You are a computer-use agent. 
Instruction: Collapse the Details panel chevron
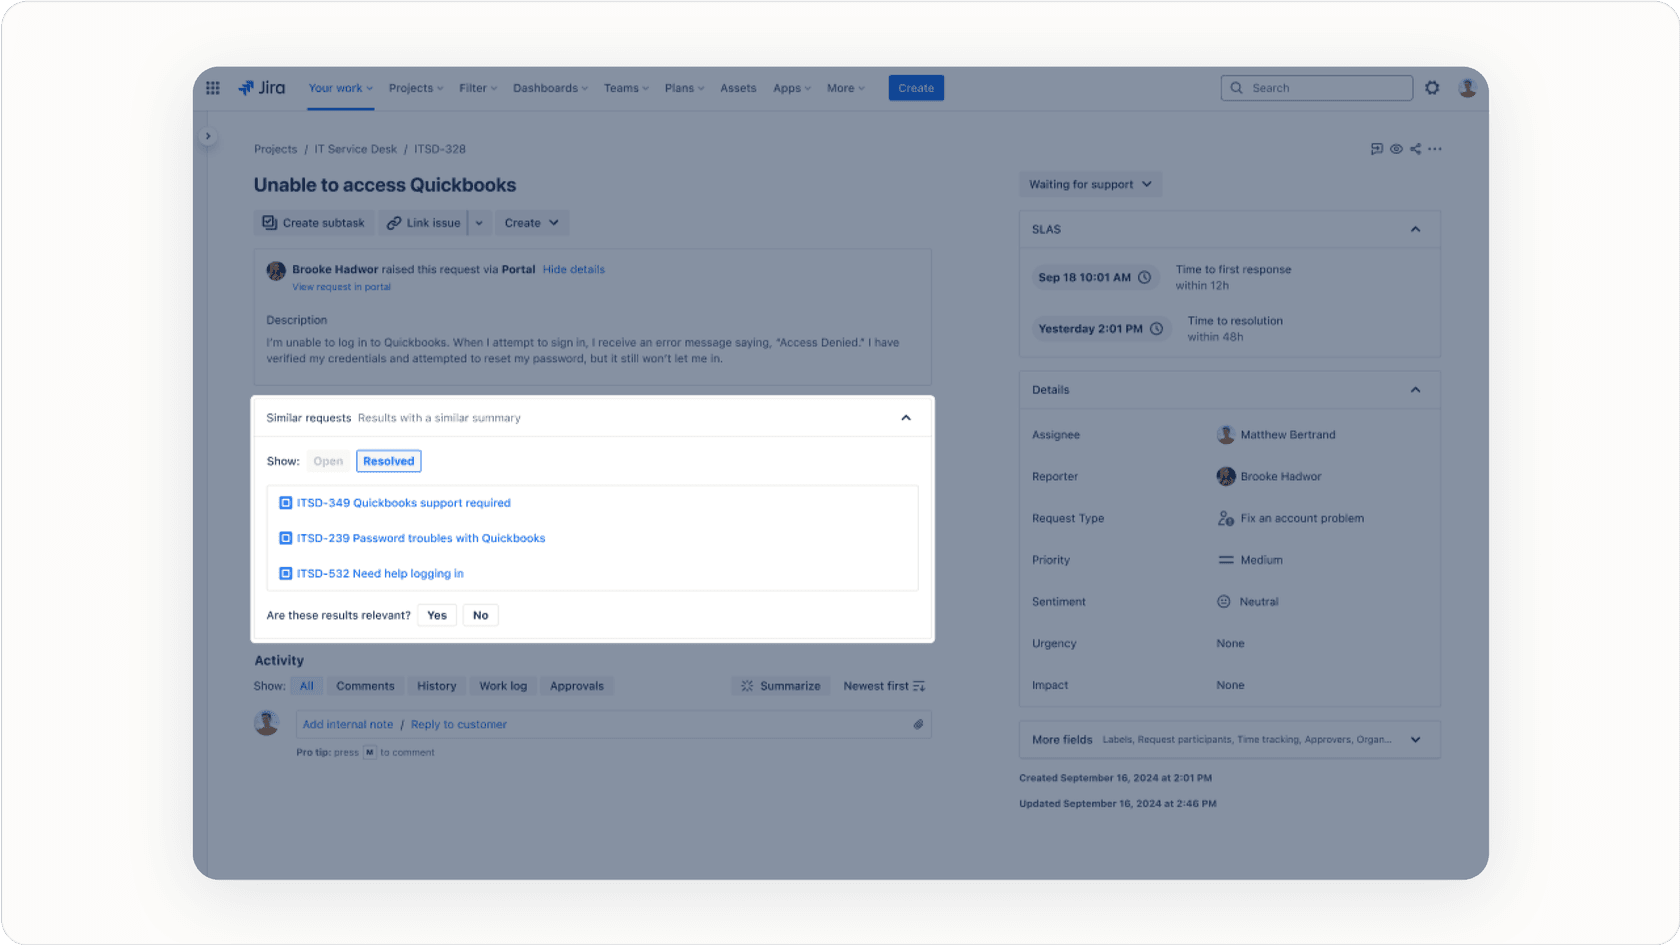[x=1415, y=390]
